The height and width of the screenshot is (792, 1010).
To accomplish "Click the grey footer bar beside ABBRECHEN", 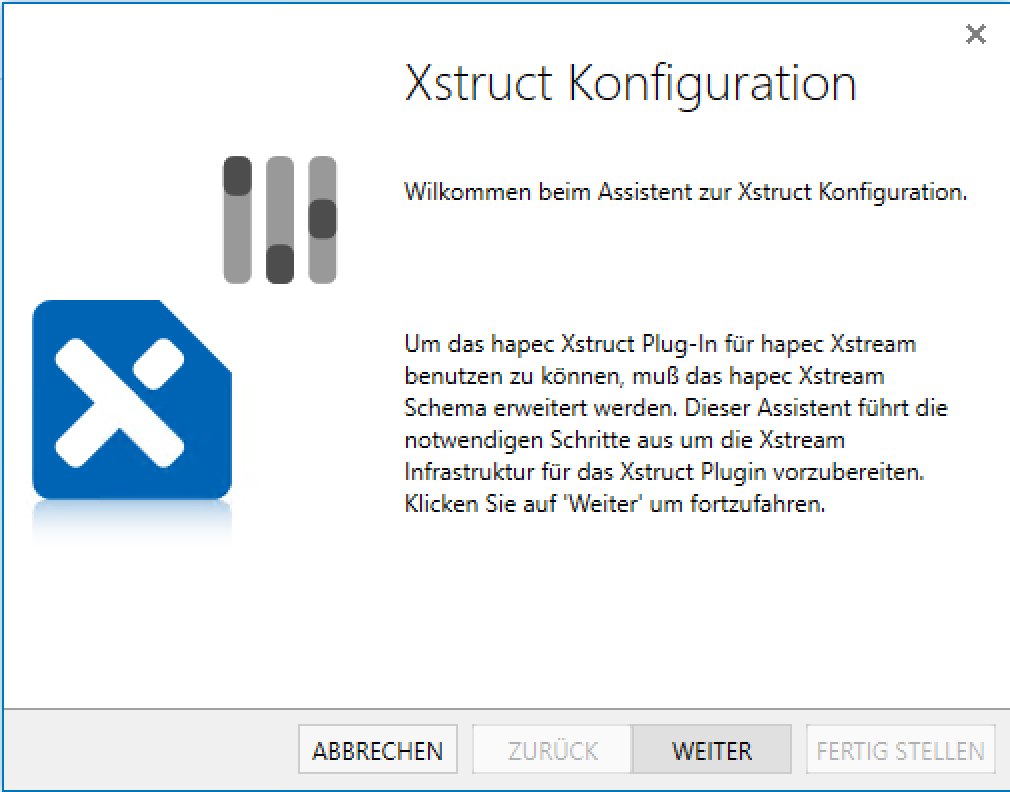I will pyautogui.click(x=150, y=750).
